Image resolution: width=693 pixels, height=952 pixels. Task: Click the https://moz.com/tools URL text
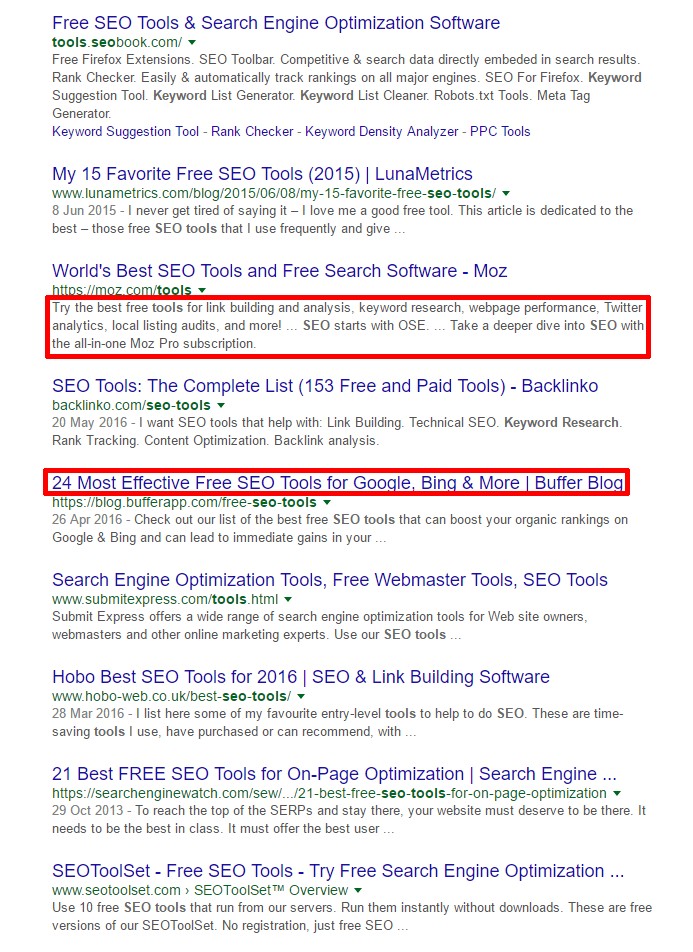pos(122,290)
